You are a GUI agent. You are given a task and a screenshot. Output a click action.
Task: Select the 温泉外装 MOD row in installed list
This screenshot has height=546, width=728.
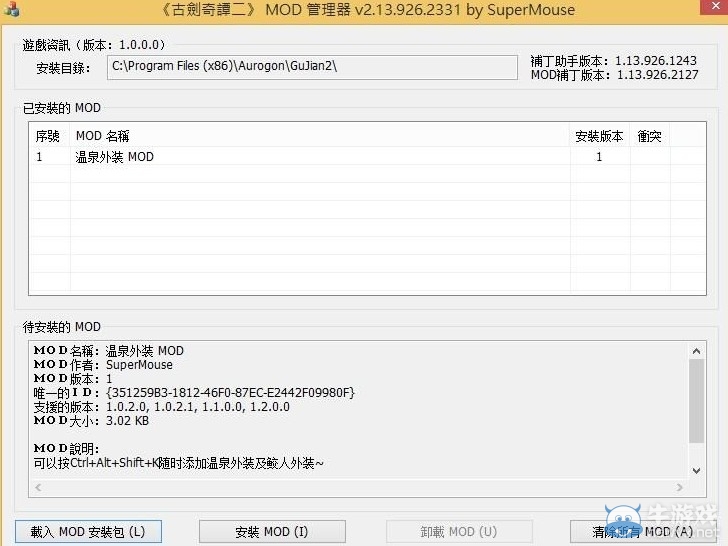point(367,157)
